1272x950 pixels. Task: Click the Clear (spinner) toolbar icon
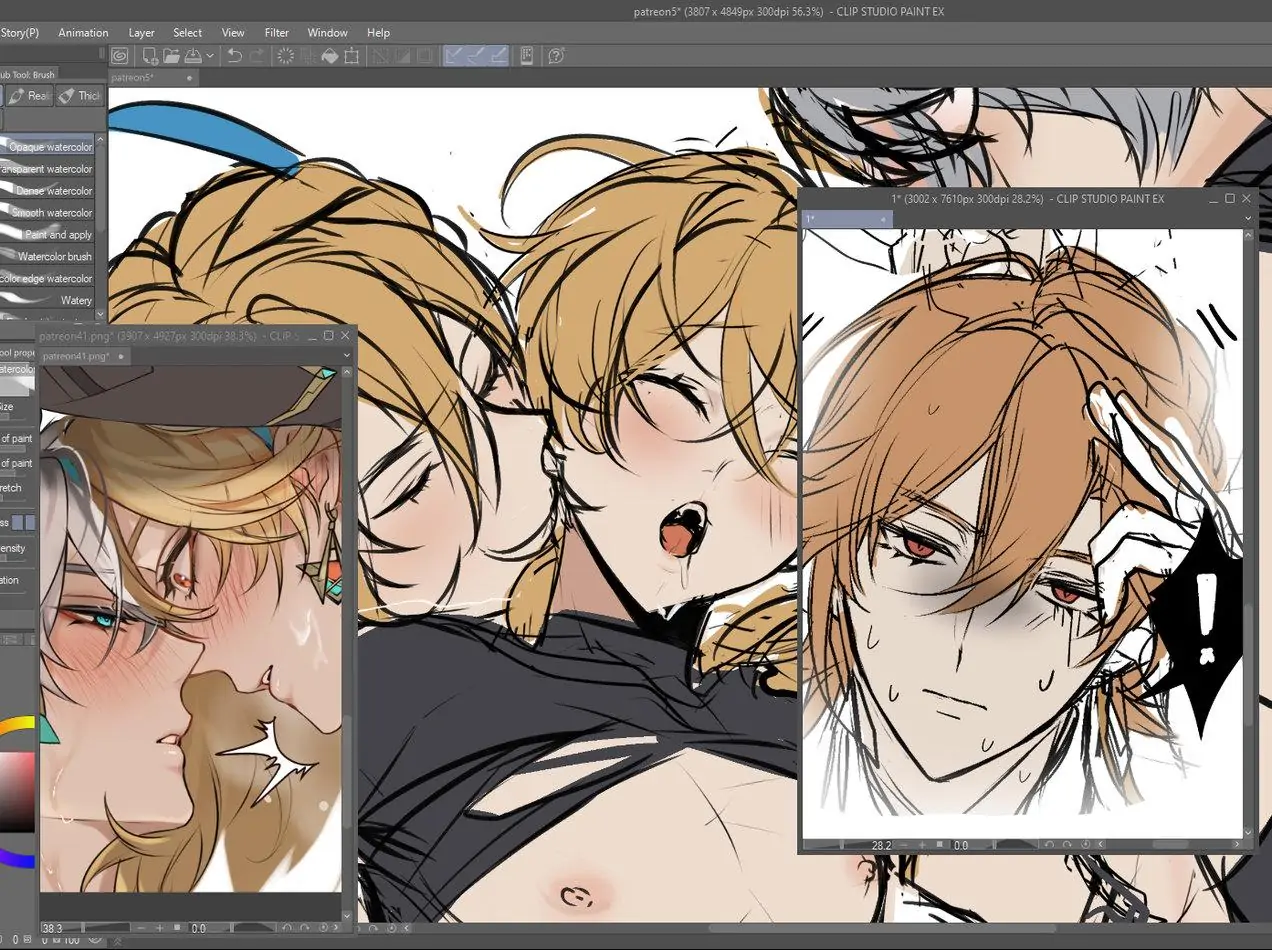coord(285,56)
